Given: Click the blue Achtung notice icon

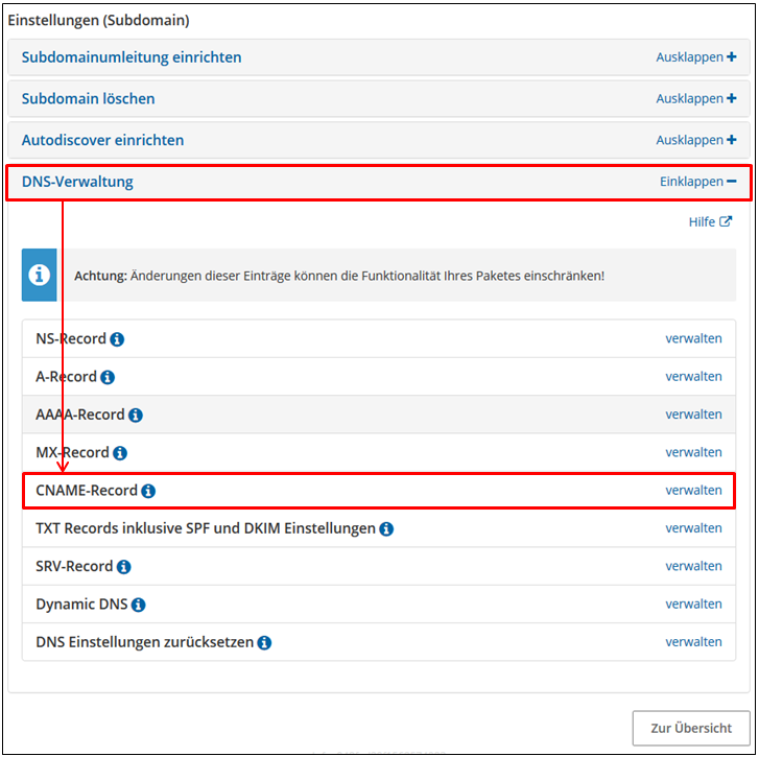Looking at the screenshot, I should [x=39, y=275].
